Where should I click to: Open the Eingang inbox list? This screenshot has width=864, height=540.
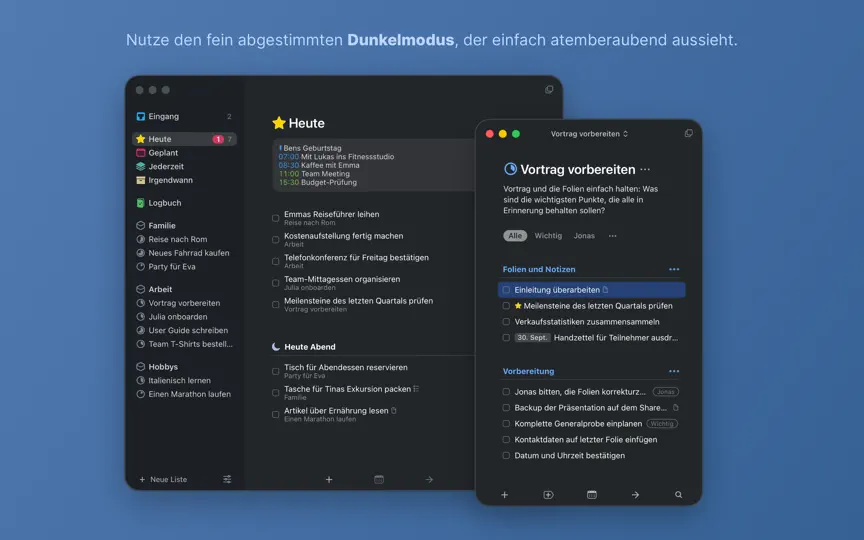184,116
